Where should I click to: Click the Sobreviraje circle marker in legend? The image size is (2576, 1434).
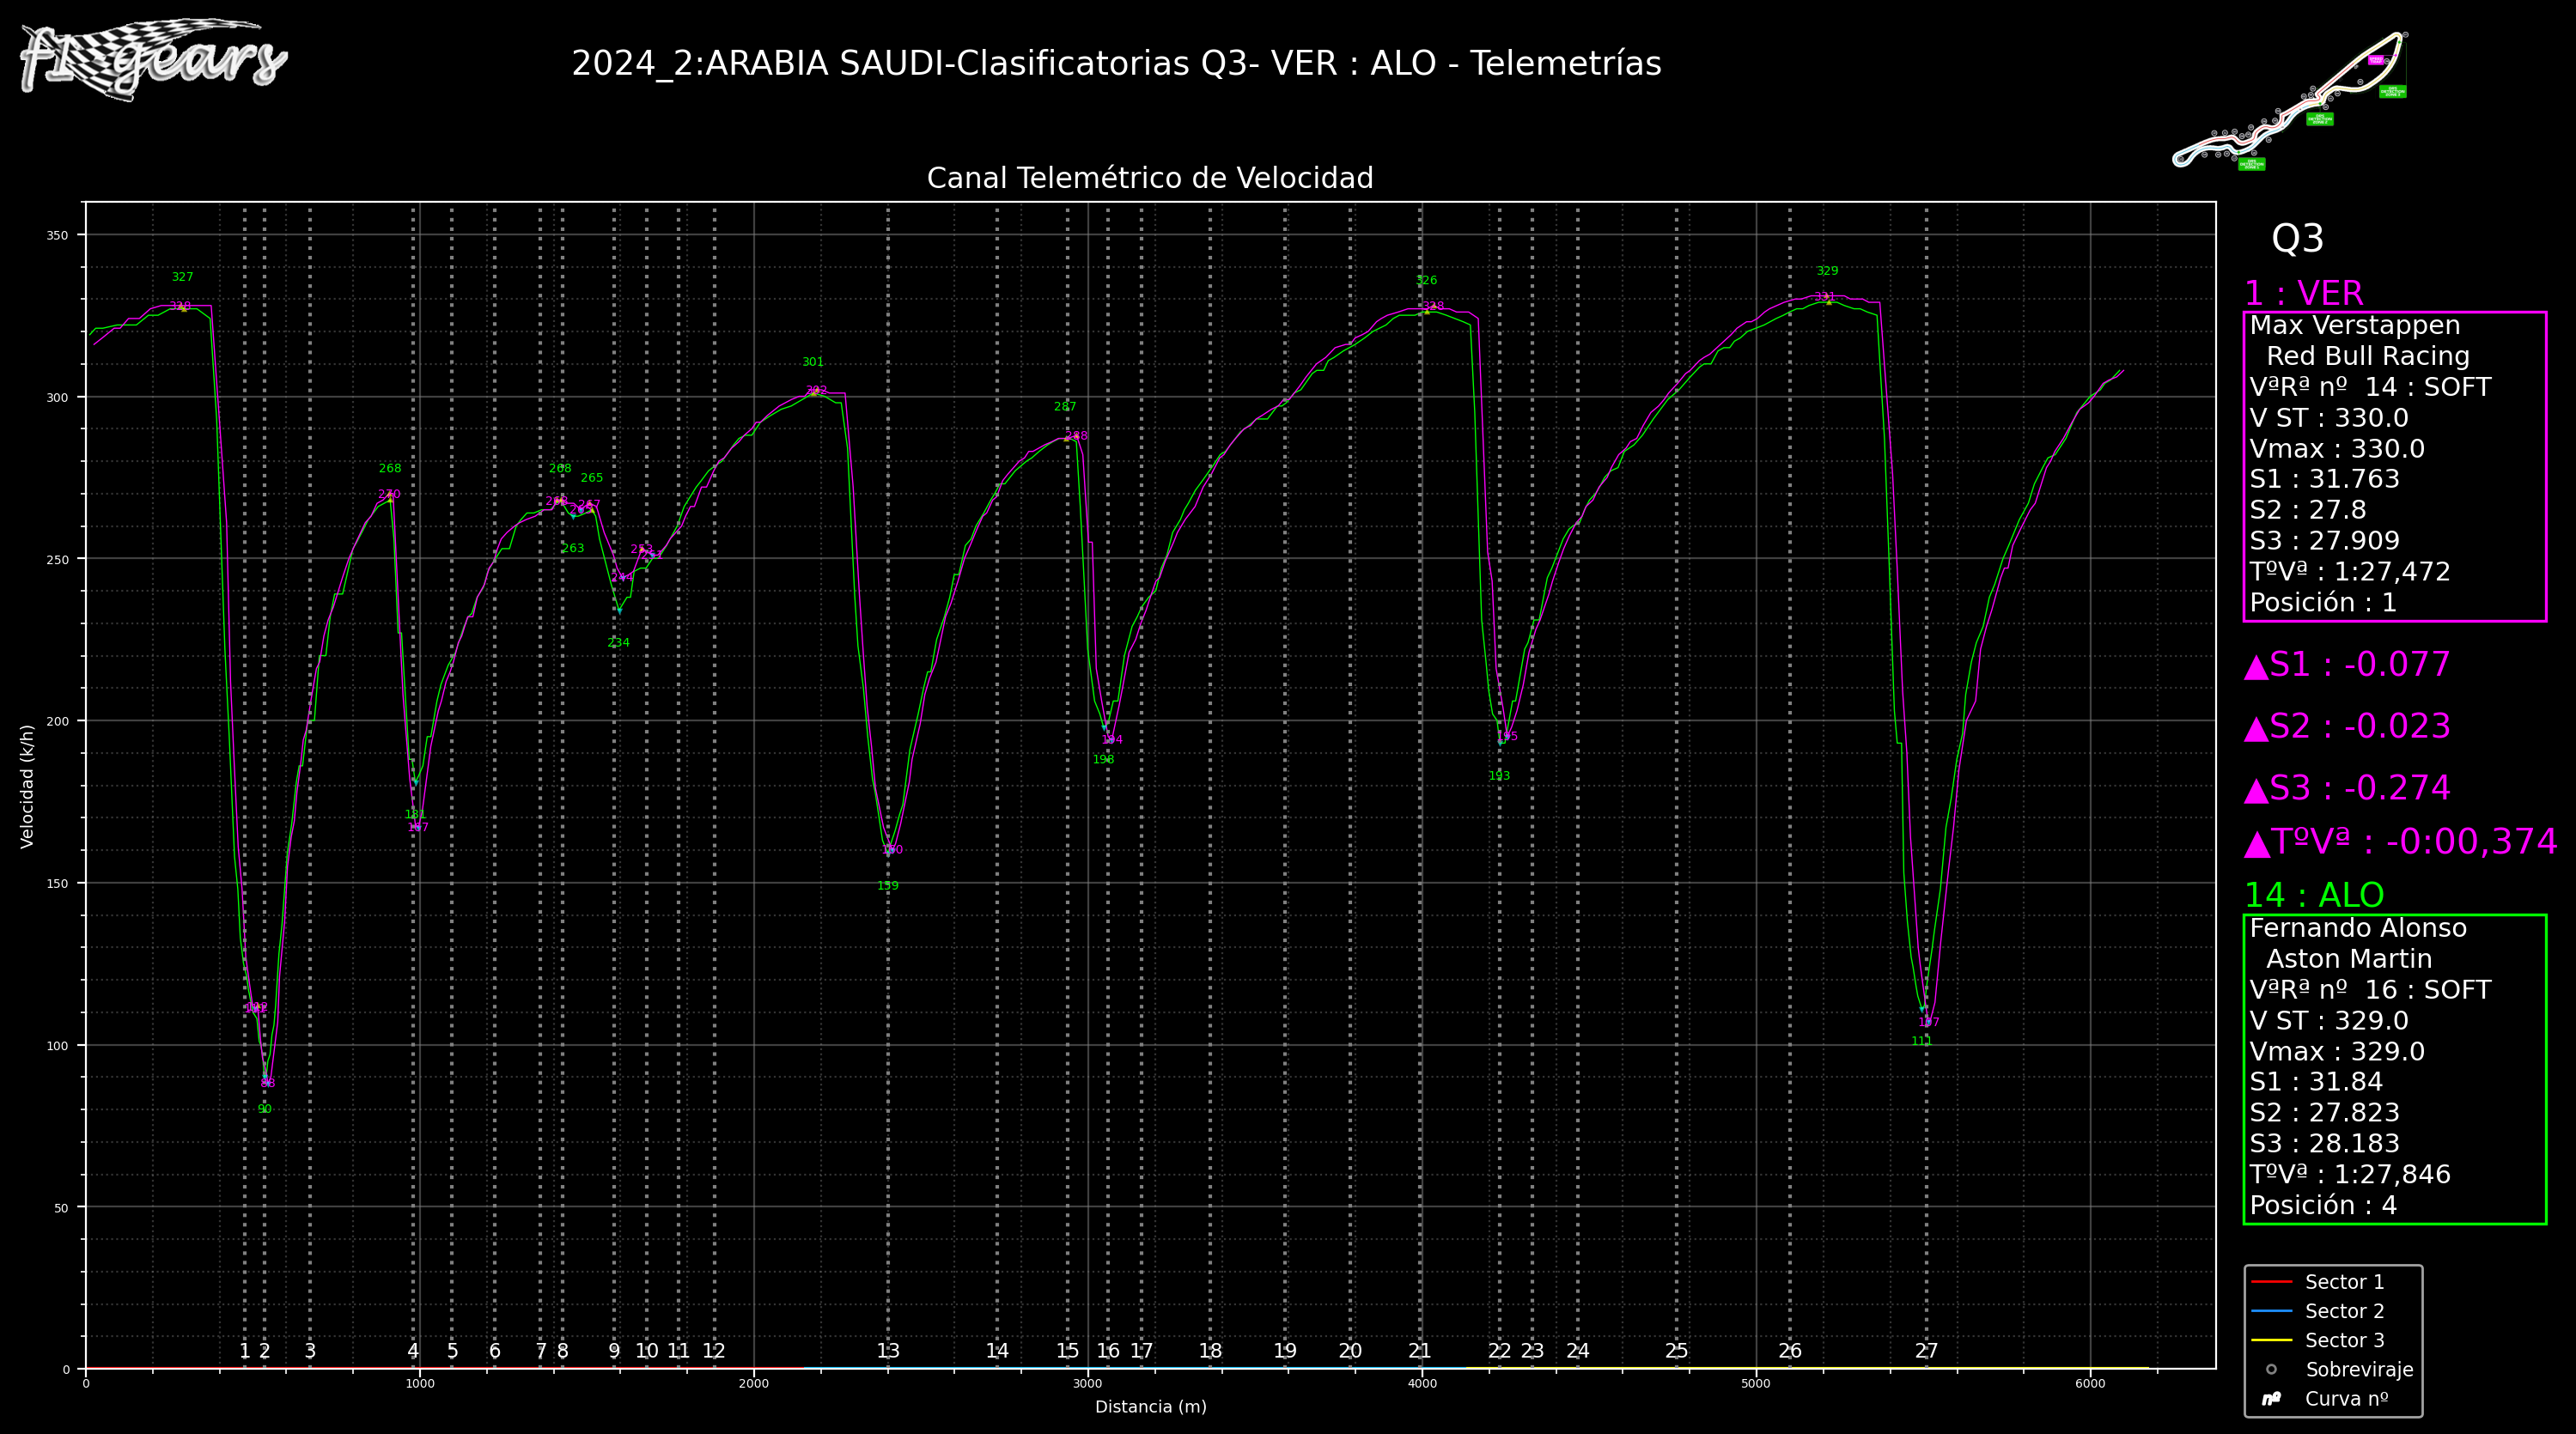coord(2271,1370)
